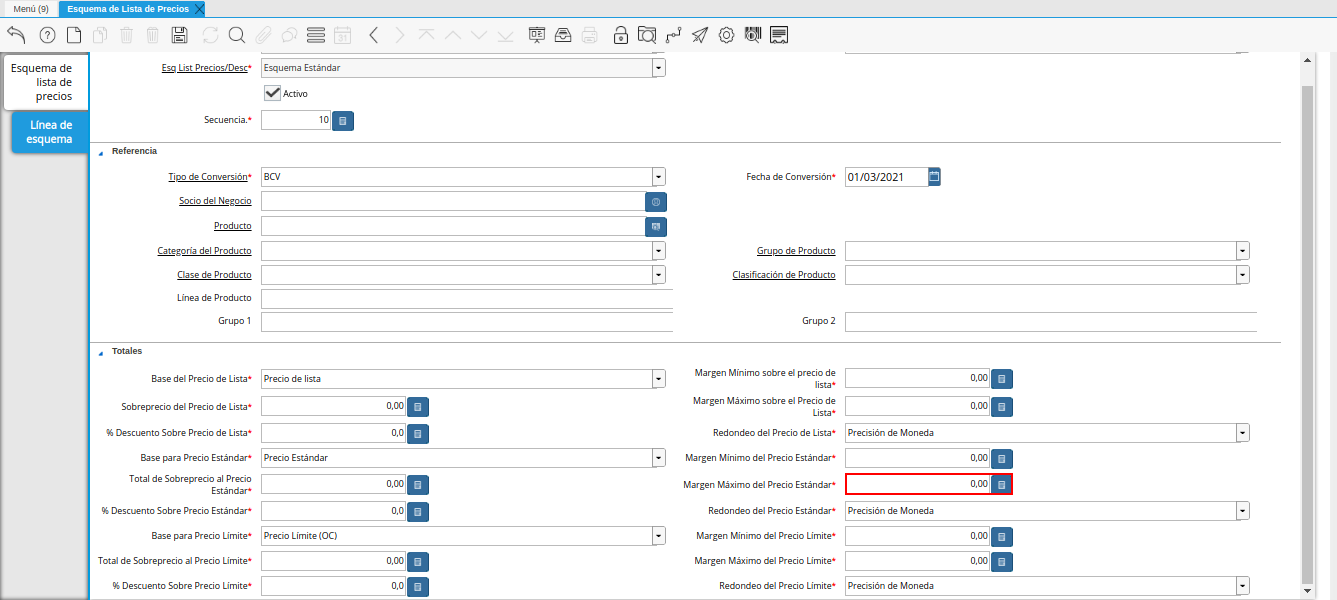Open the magnifying glass search icon
The height and width of the screenshot is (600, 1337).
point(237,35)
